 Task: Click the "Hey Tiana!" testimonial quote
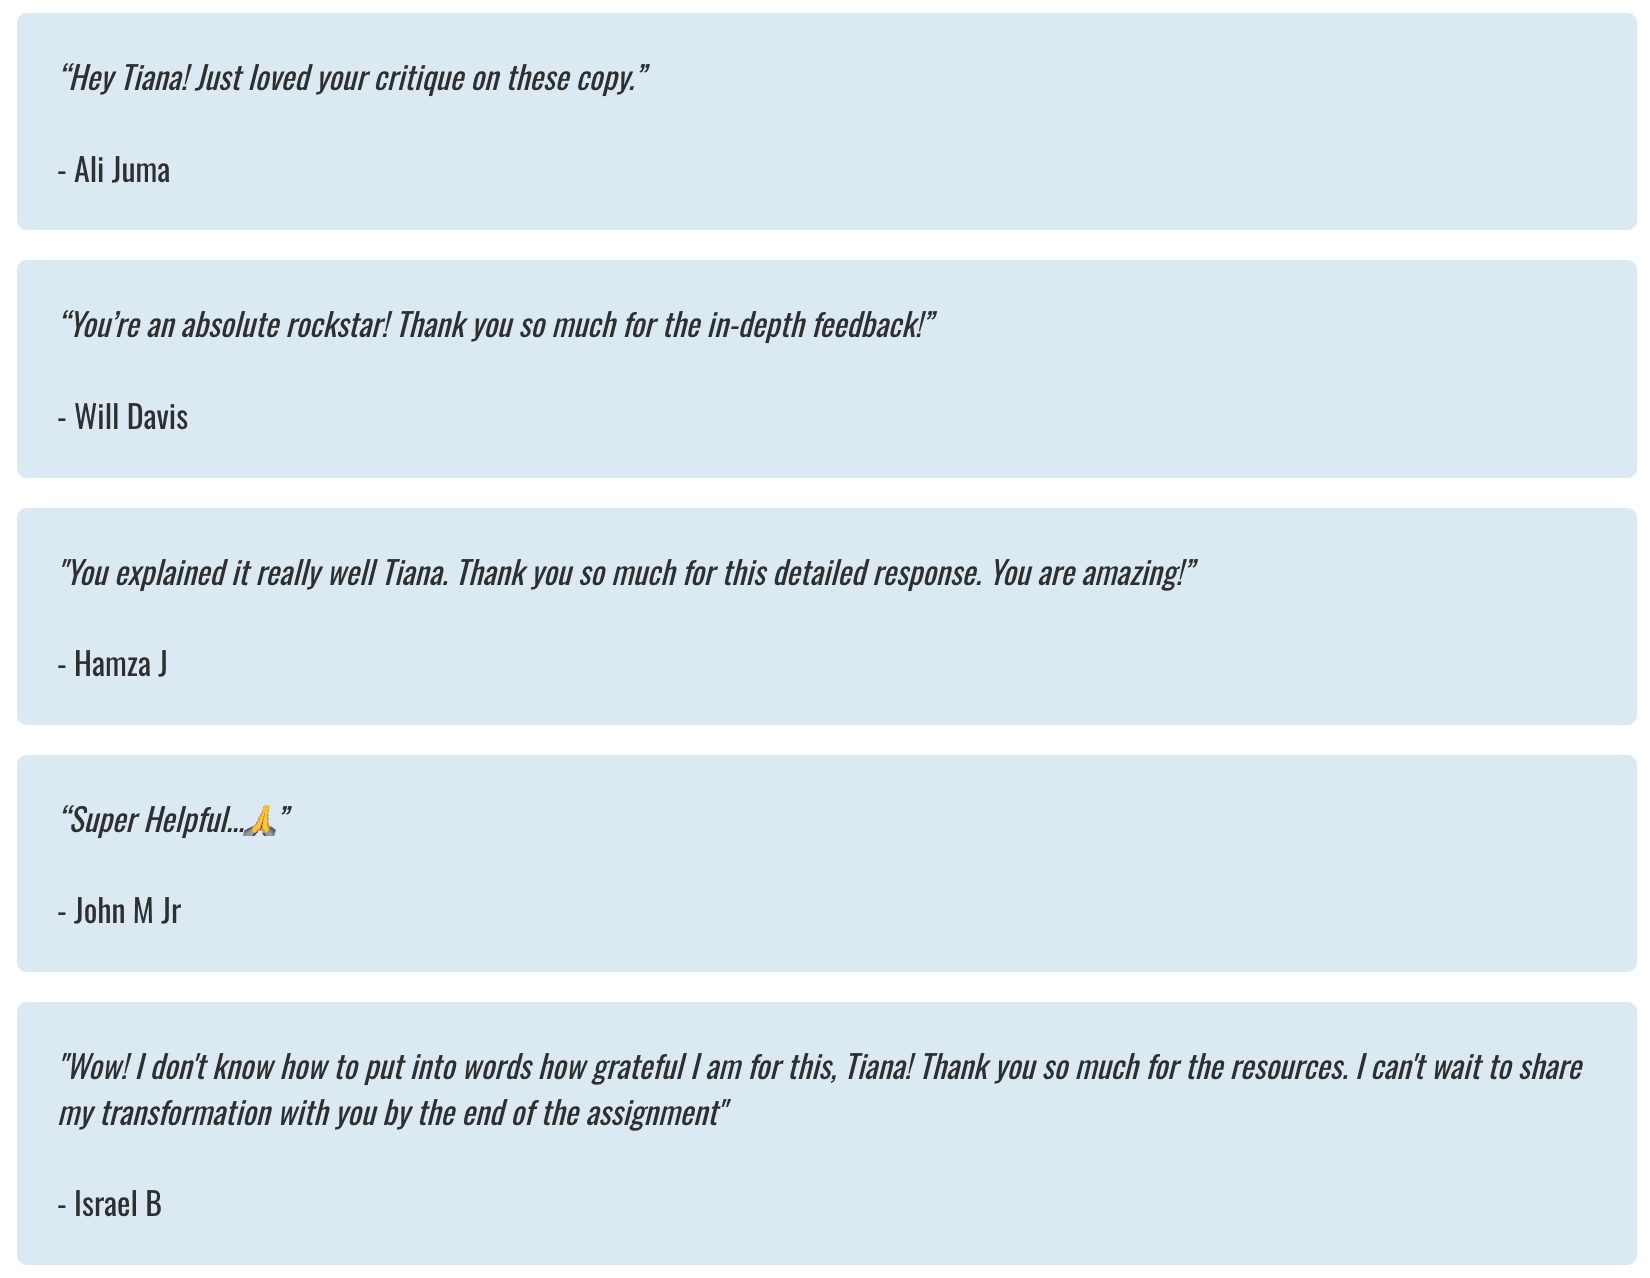pyautogui.click(x=354, y=78)
